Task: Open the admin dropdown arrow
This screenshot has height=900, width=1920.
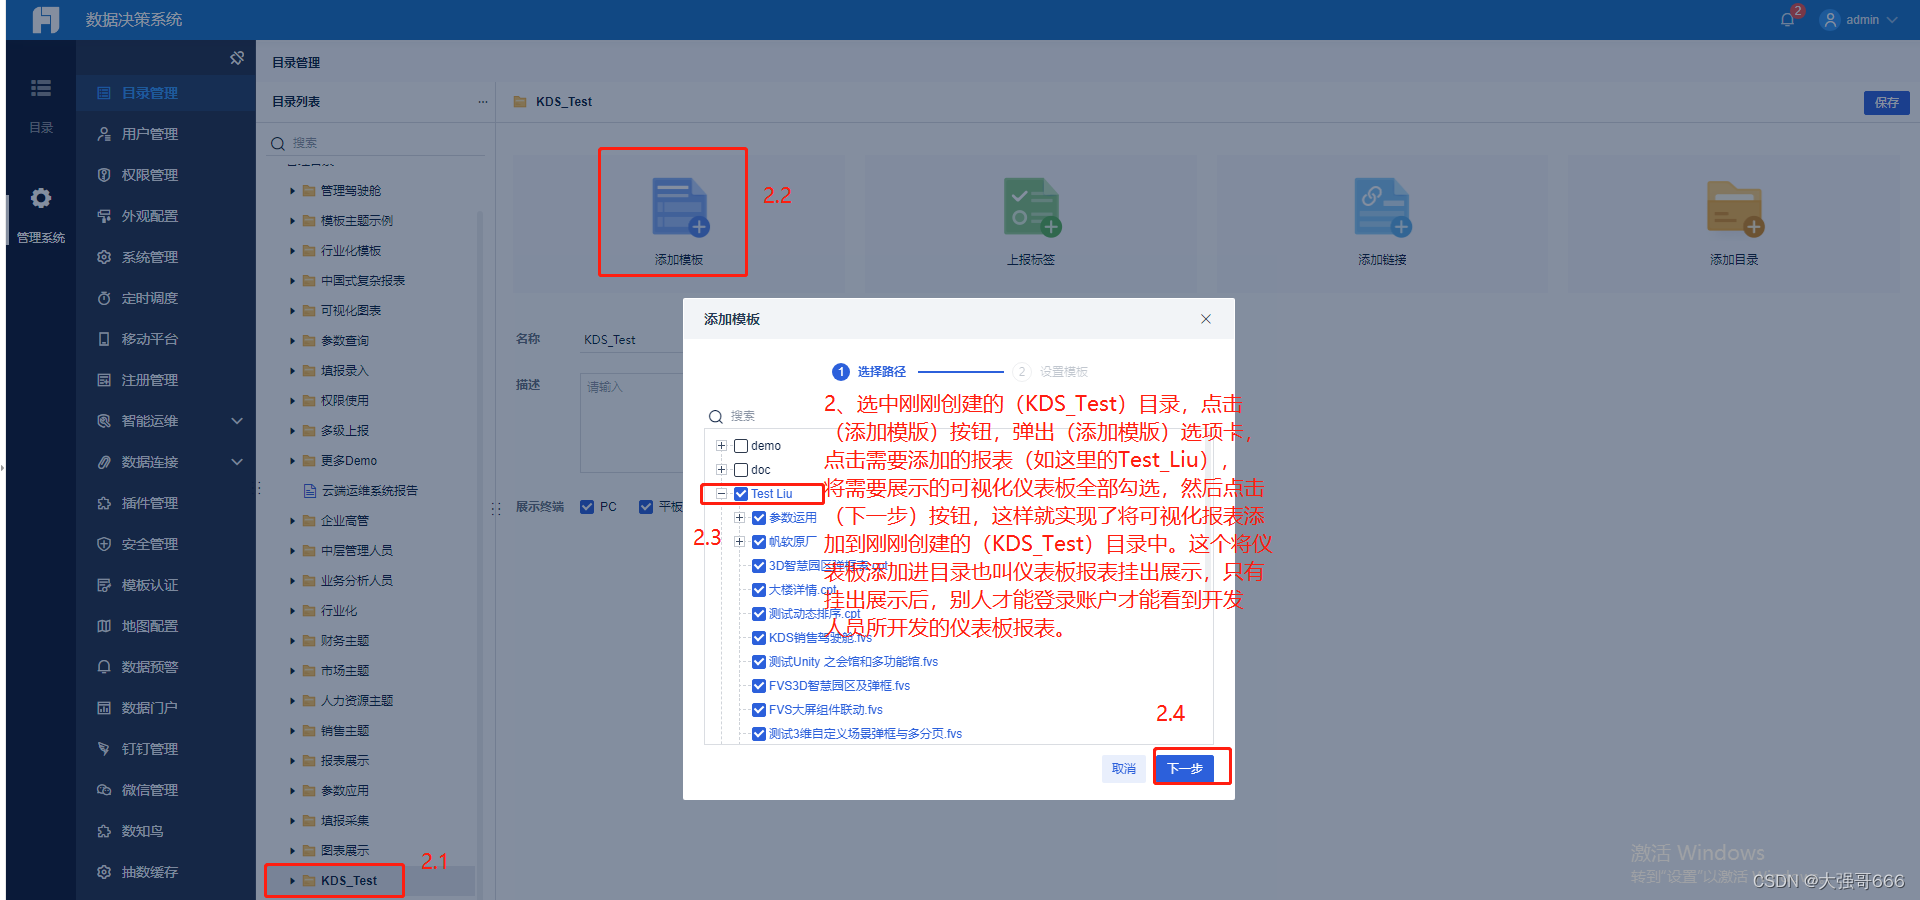Action: (1892, 20)
